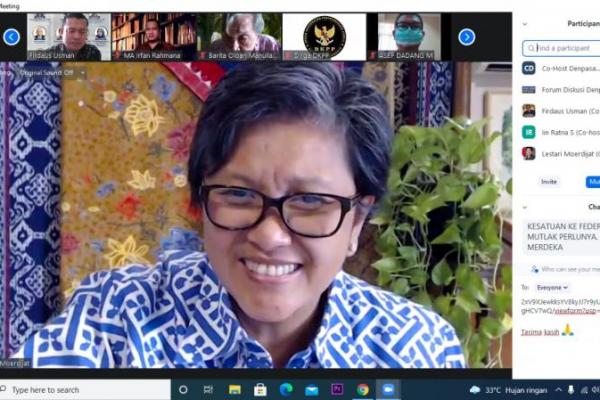The image size is (600, 400).
Task: Switch to Zoom app in taskbar
Action: coord(388,390)
